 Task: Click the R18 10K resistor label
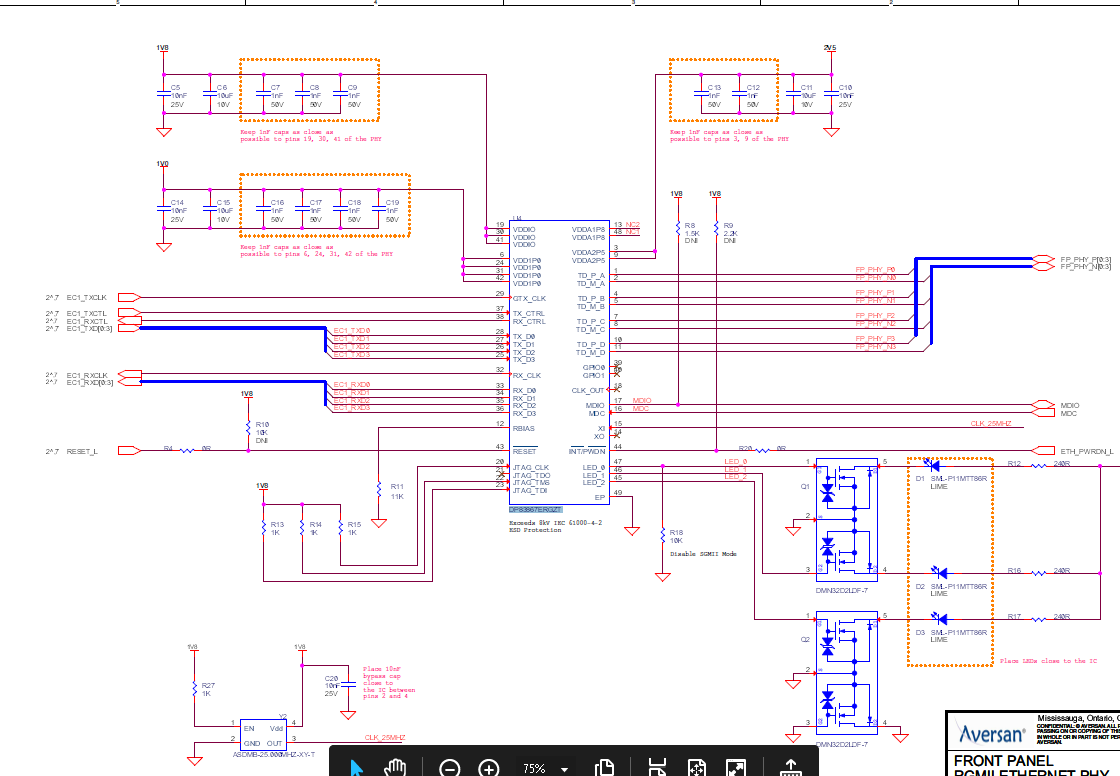coord(676,537)
